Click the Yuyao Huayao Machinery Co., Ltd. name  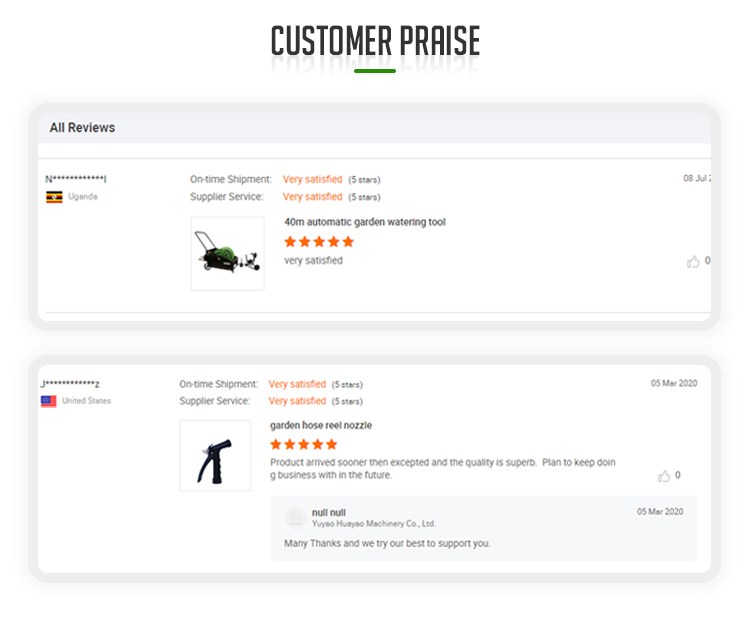coord(374,524)
